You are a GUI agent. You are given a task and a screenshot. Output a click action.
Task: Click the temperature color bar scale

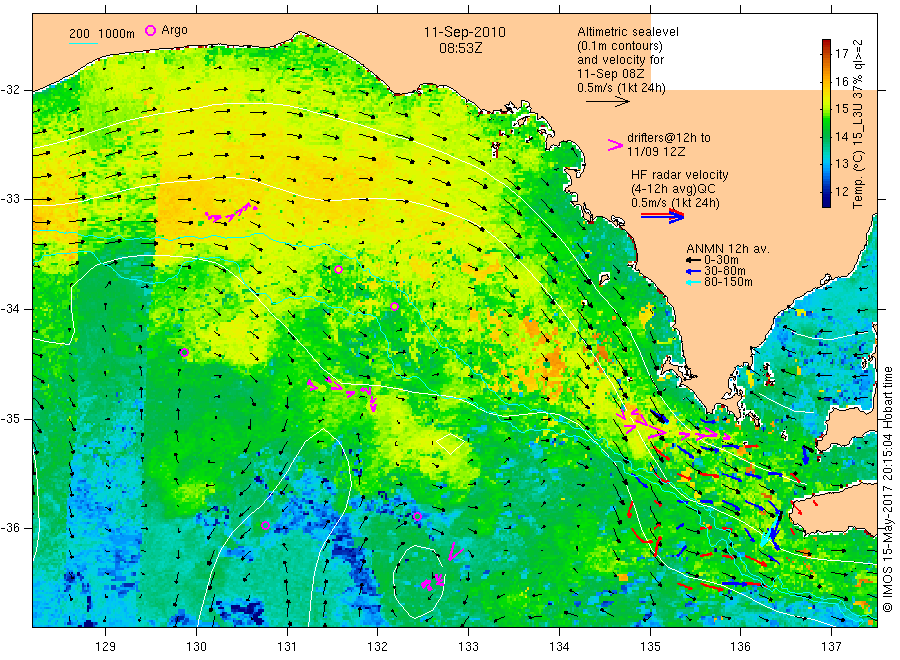coord(826,123)
